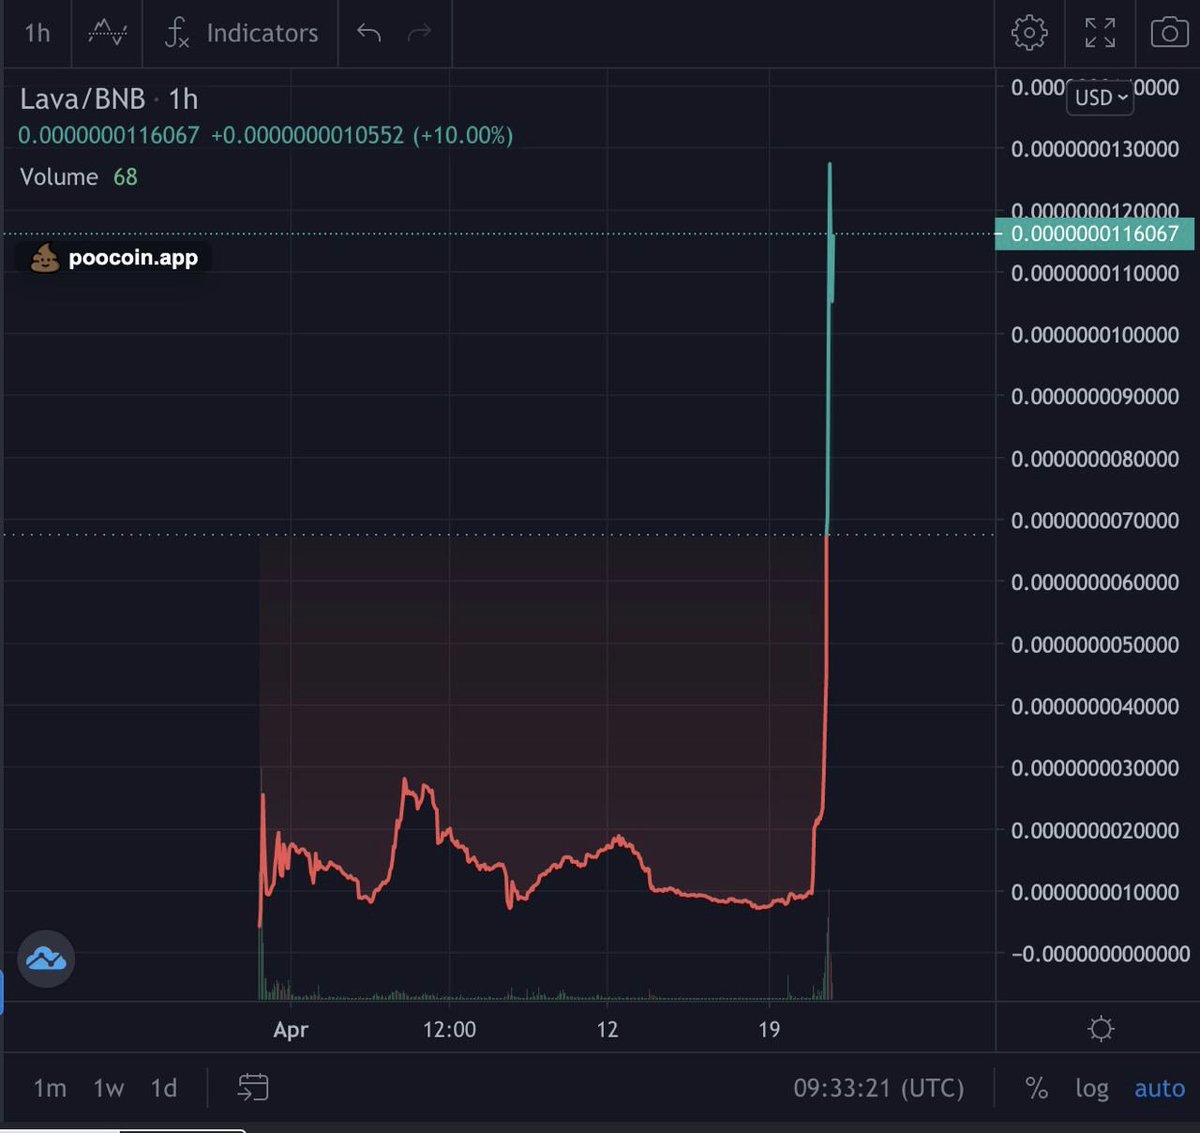Undo the last chart action
1200x1133 pixels.
tap(369, 33)
